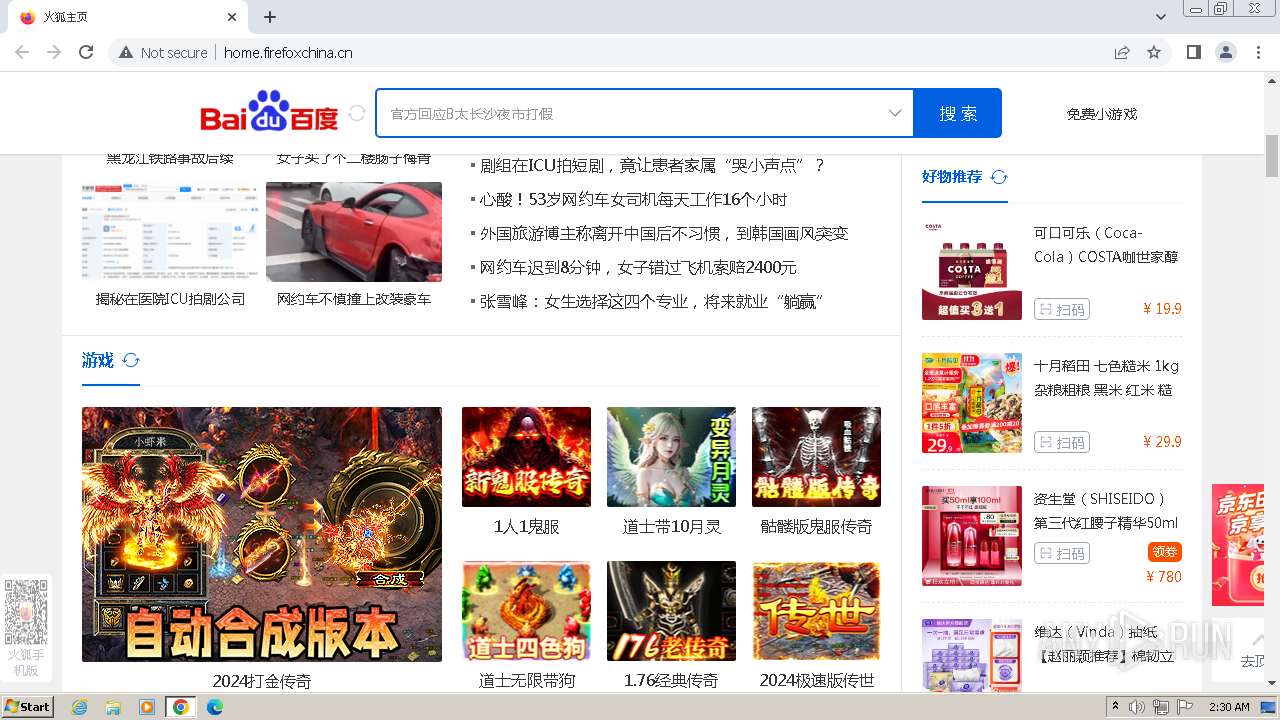This screenshot has height=720, width=1280.
Task: Refresh the 游戏 section list
Action: point(131,360)
